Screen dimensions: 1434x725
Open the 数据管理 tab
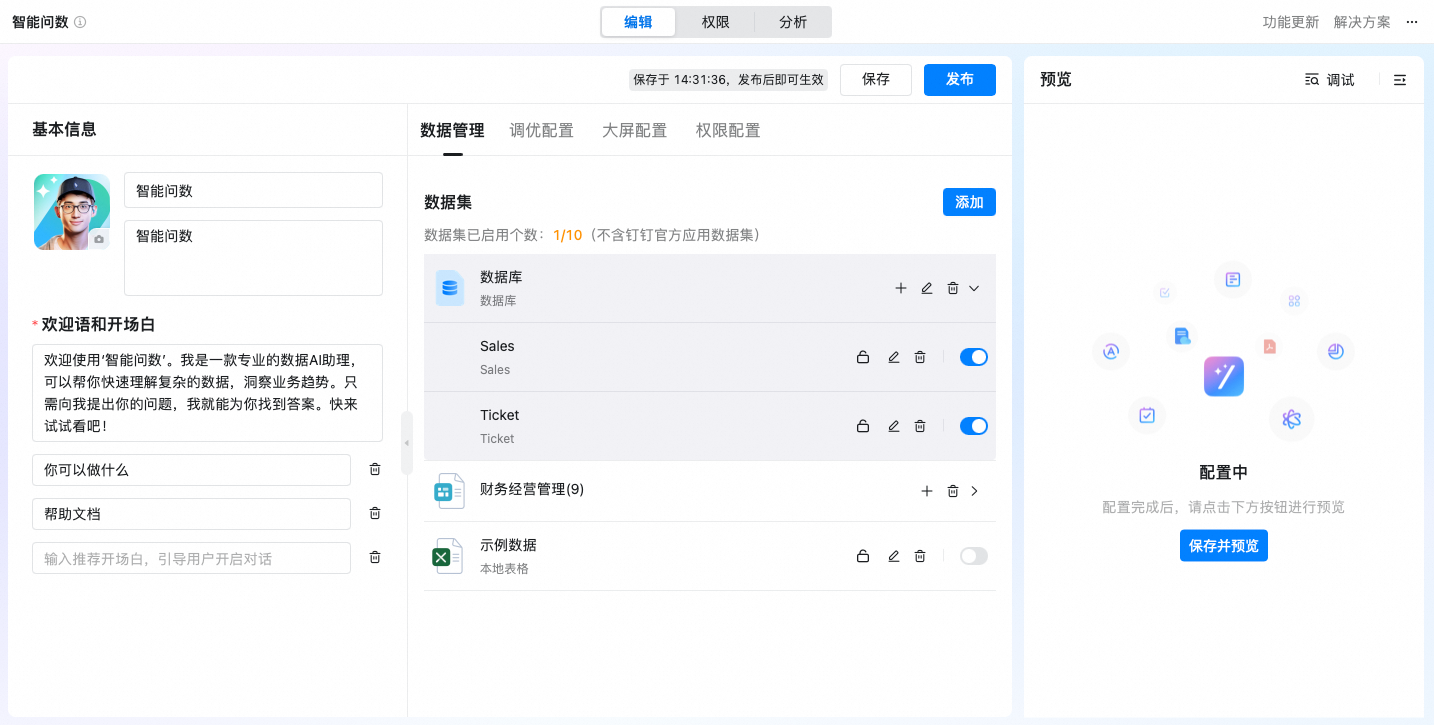click(452, 130)
